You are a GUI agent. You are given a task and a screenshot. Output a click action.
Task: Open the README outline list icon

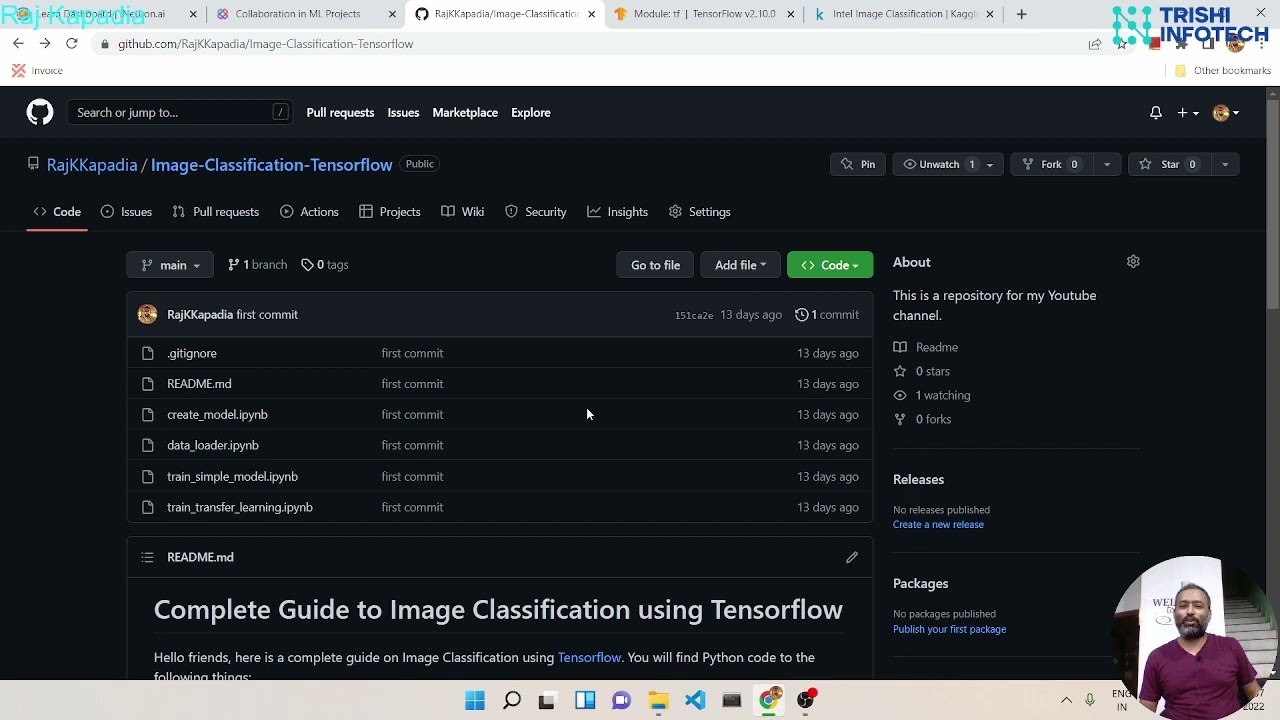click(147, 557)
